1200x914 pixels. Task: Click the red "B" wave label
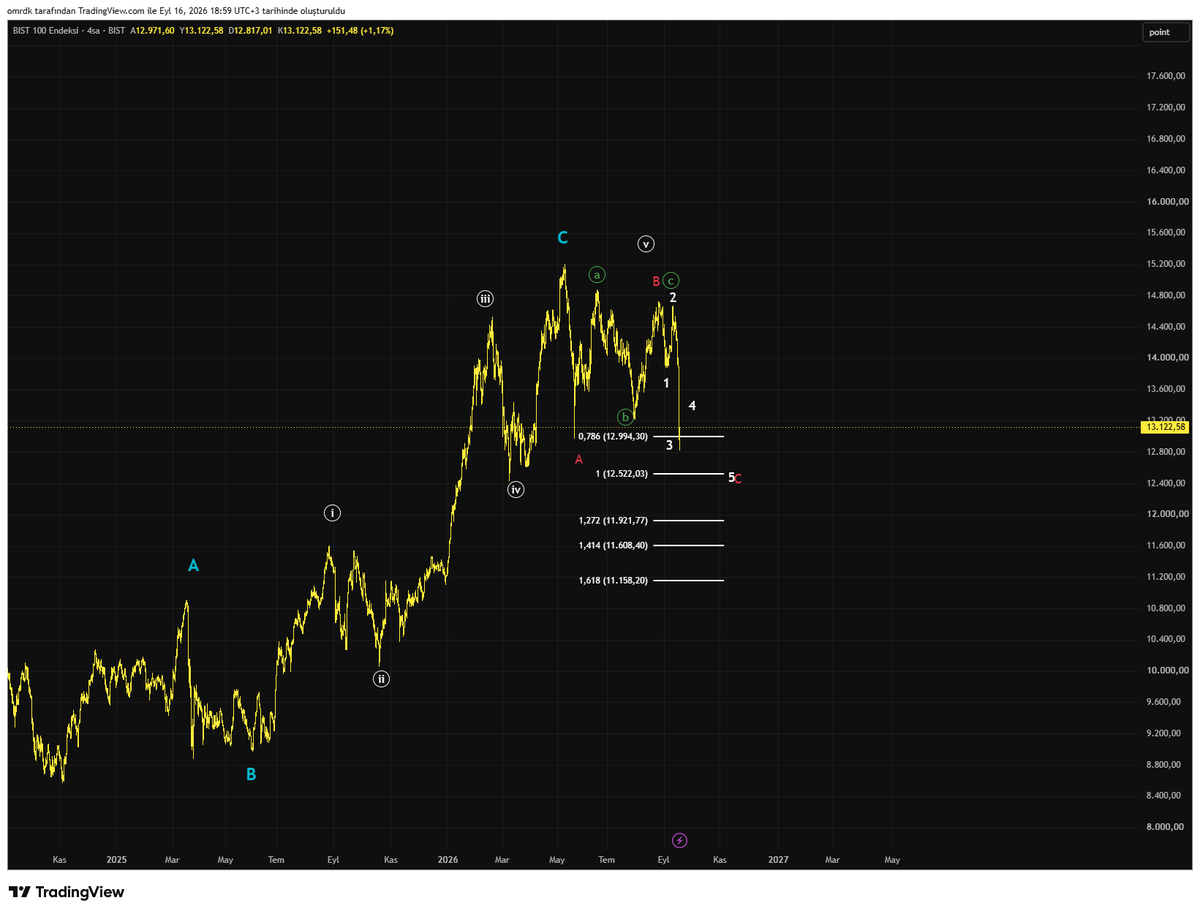656,281
